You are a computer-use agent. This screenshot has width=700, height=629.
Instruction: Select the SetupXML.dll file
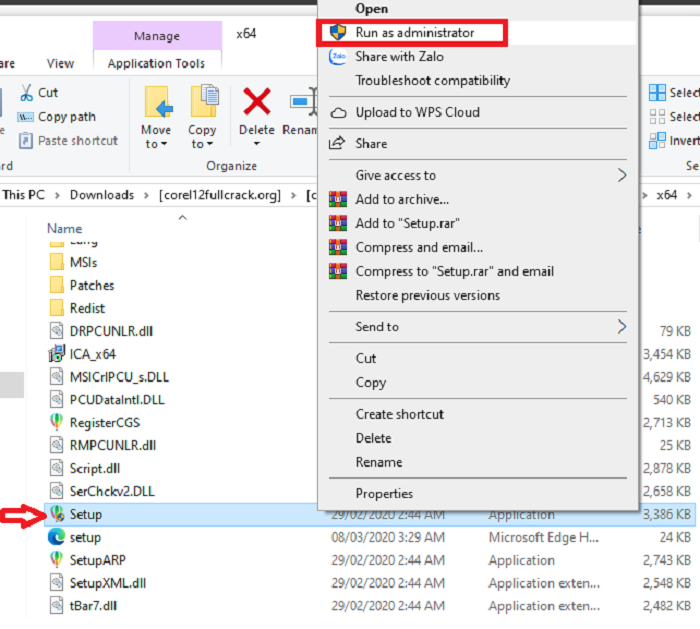(108, 583)
